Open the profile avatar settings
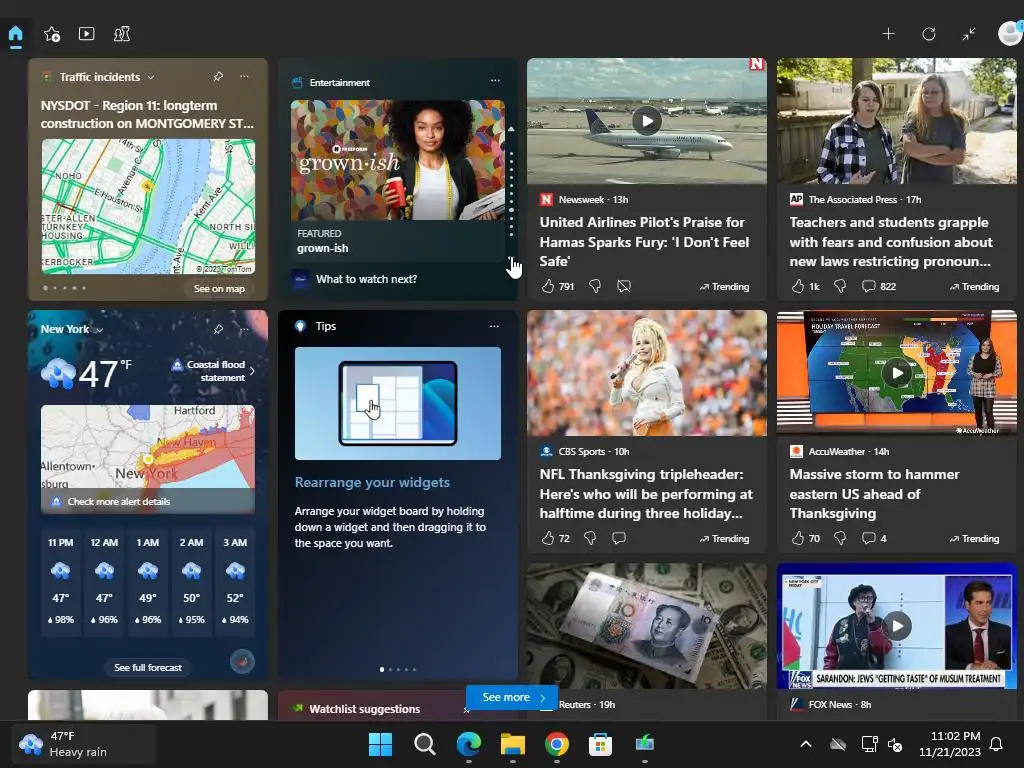Image resolution: width=1024 pixels, height=768 pixels. [x=1010, y=33]
